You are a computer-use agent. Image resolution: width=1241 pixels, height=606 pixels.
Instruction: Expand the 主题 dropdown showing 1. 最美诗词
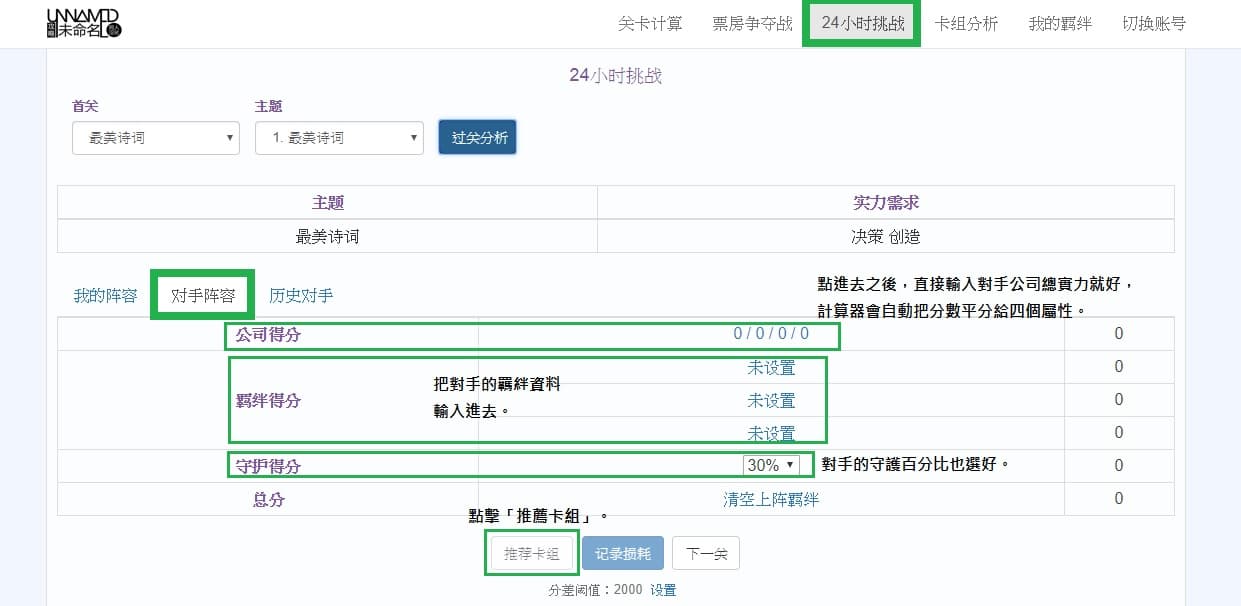[x=339, y=138]
